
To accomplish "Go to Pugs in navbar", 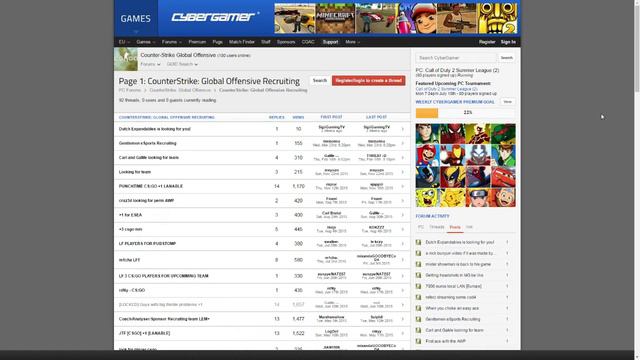I will click(218, 42).
